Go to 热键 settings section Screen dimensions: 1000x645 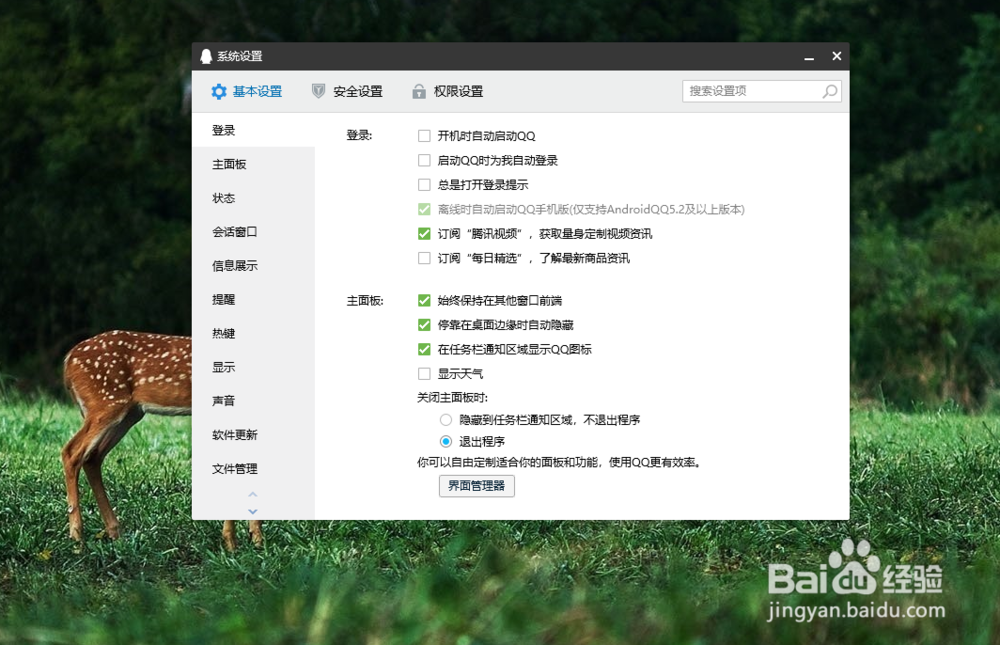click(x=253, y=333)
